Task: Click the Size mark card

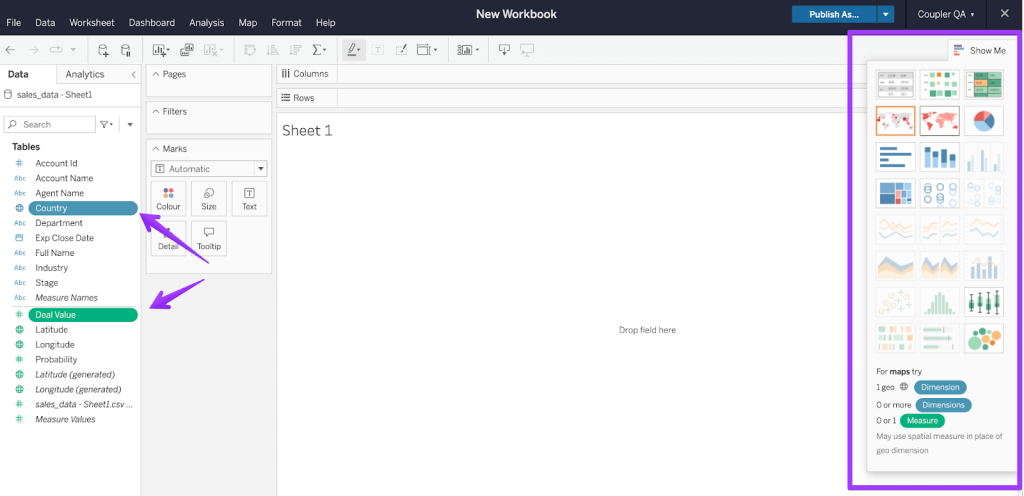Action: (209, 199)
